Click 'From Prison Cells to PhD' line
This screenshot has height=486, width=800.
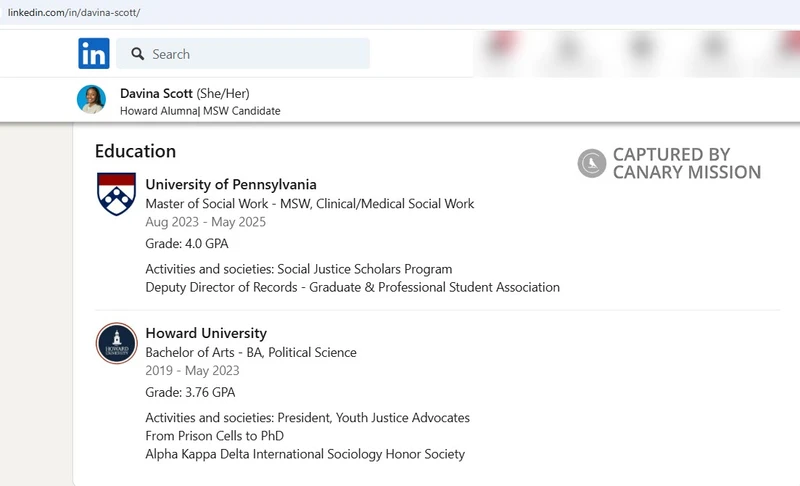(215, 436)
